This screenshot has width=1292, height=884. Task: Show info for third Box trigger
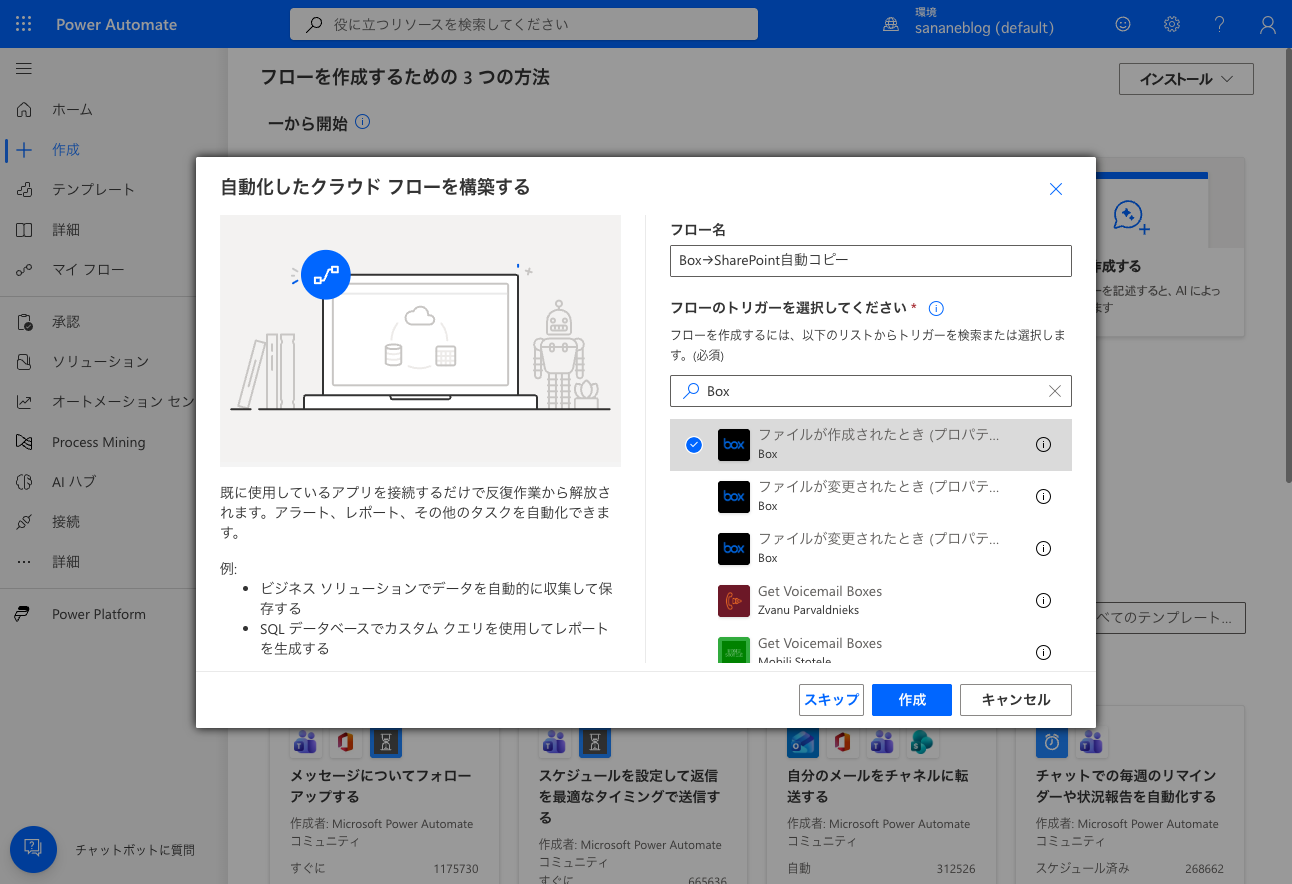(x=1043, y=548)
